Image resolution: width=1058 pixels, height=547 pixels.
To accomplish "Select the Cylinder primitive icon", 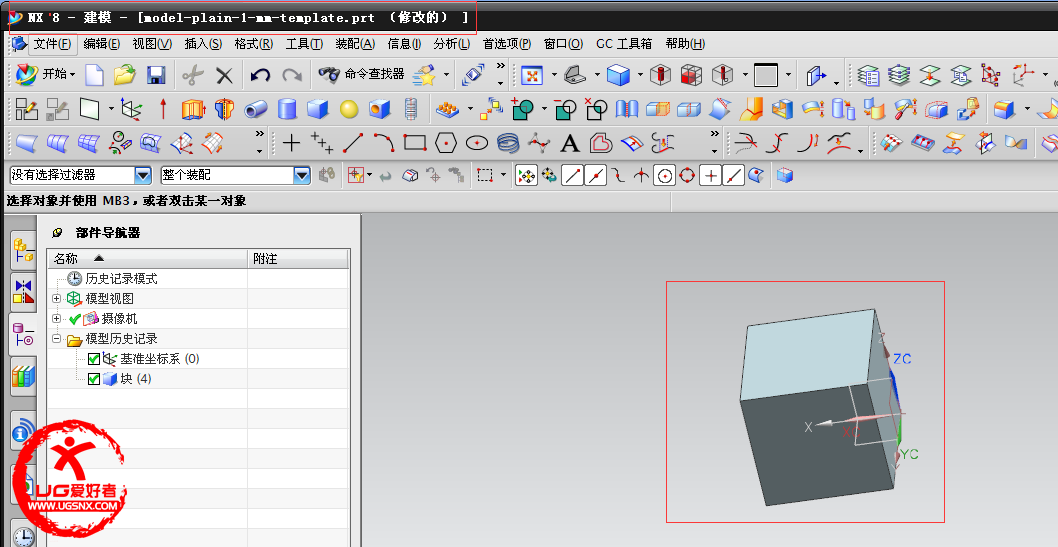I will click(287, 108).
